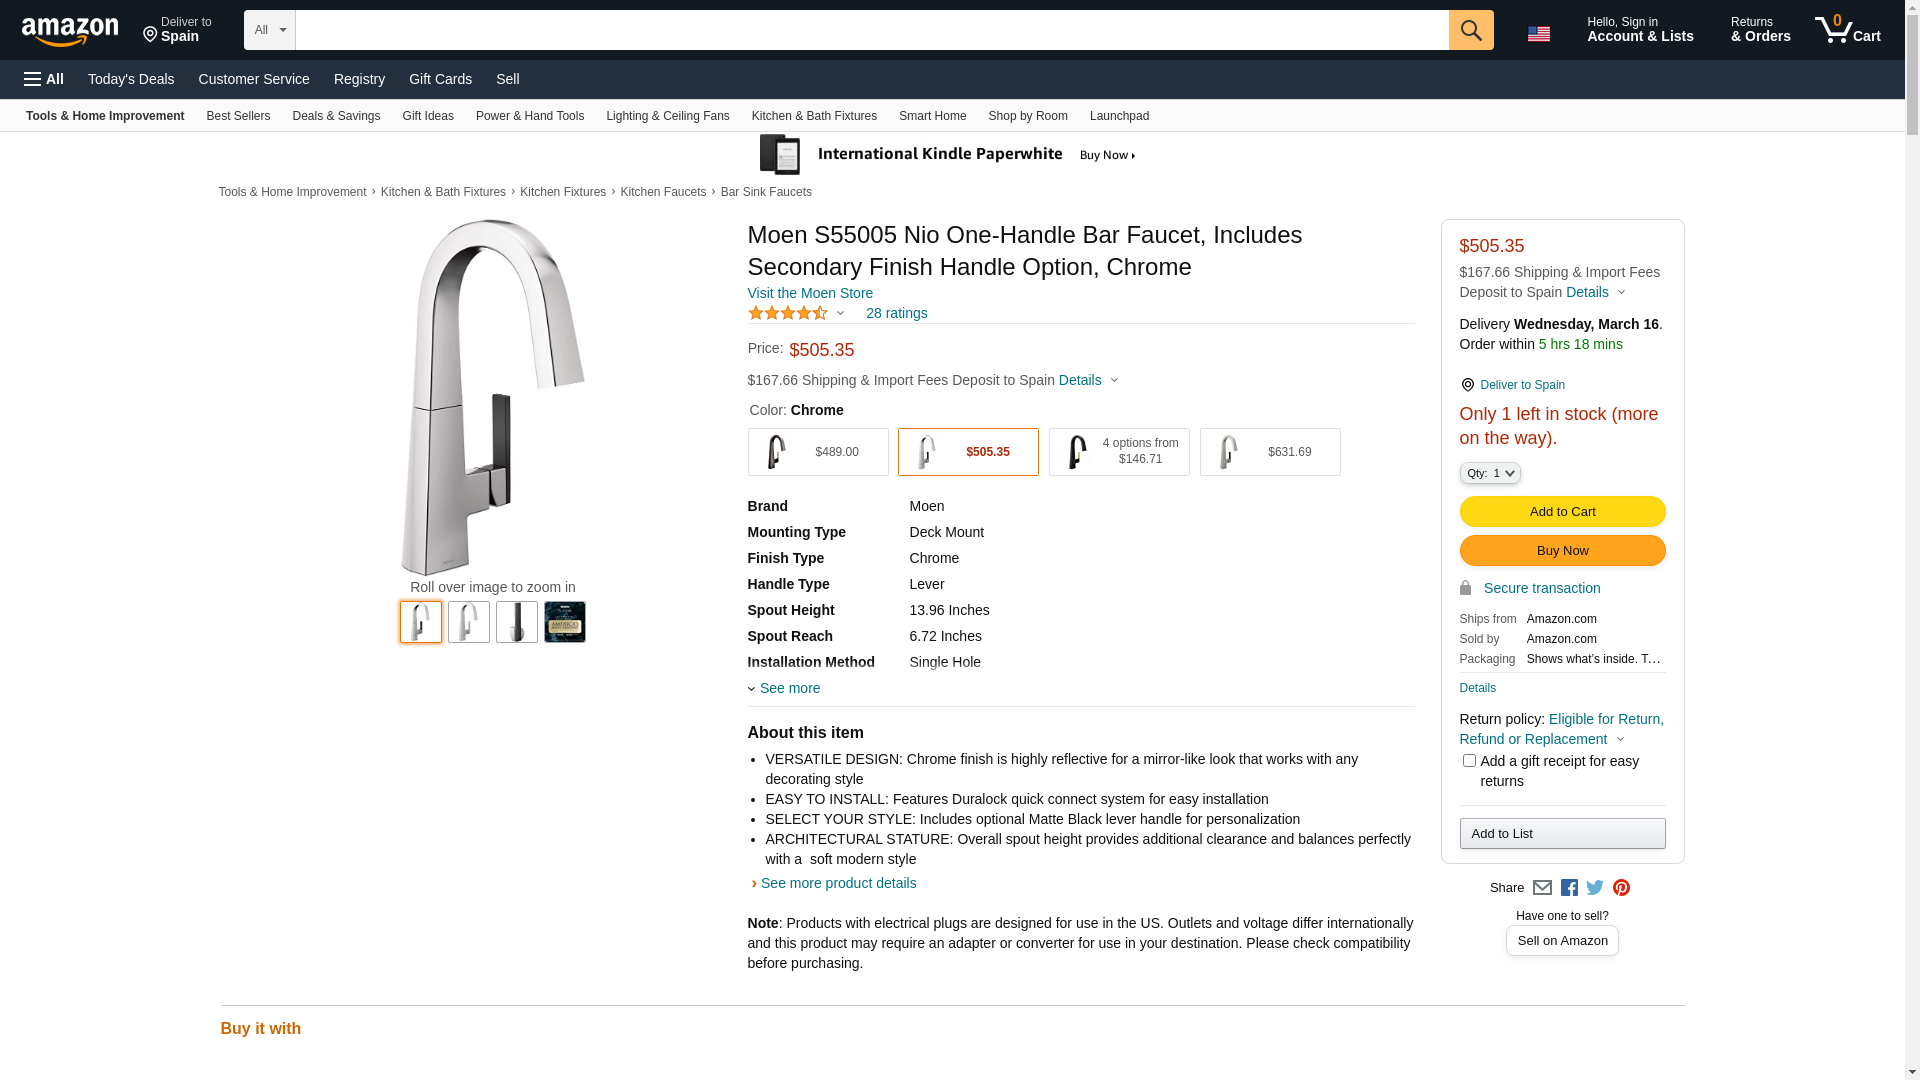This screenshot has width=1920, height=1080.
Task: Expand See more product specifications
Action: click(x=788, y=688)
